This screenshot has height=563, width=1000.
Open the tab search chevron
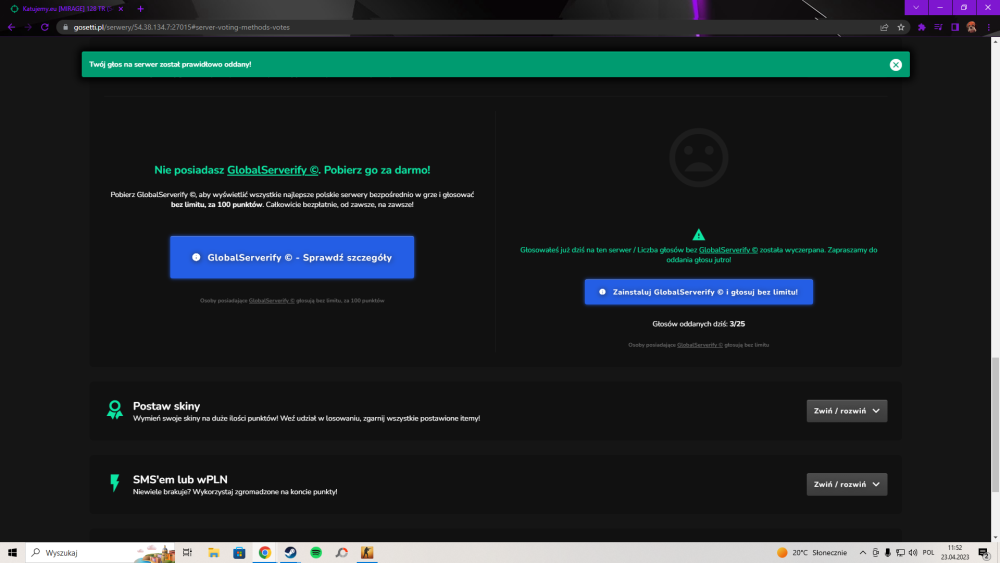[916, 8]
